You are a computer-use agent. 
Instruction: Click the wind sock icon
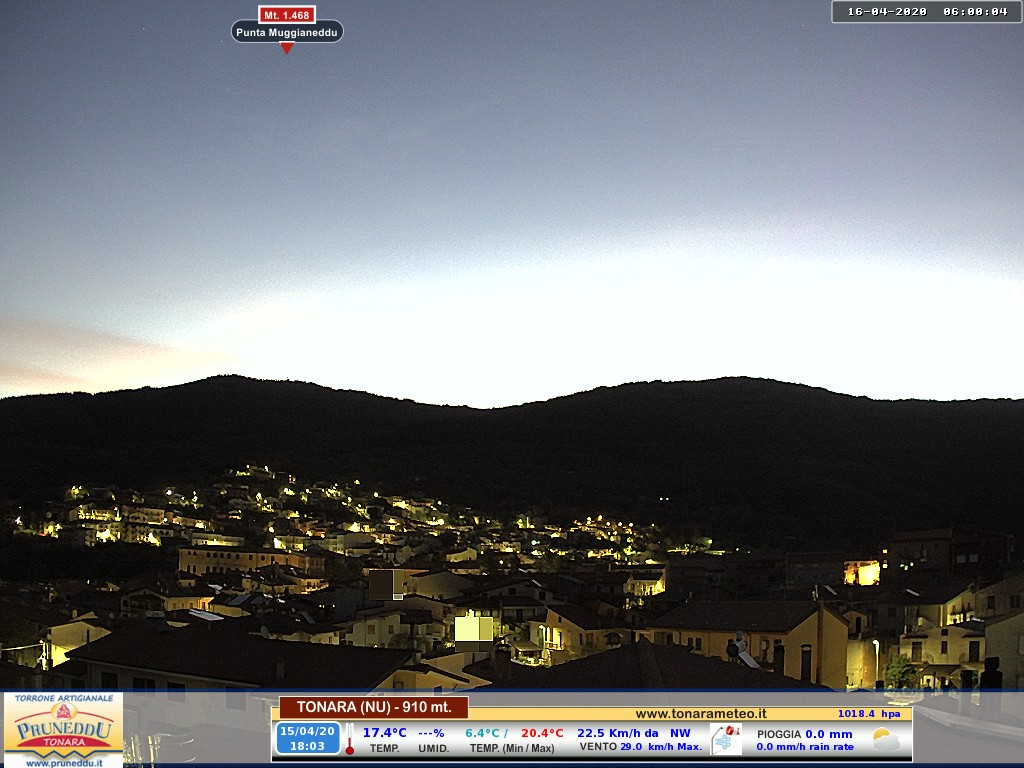click(726, 739)
